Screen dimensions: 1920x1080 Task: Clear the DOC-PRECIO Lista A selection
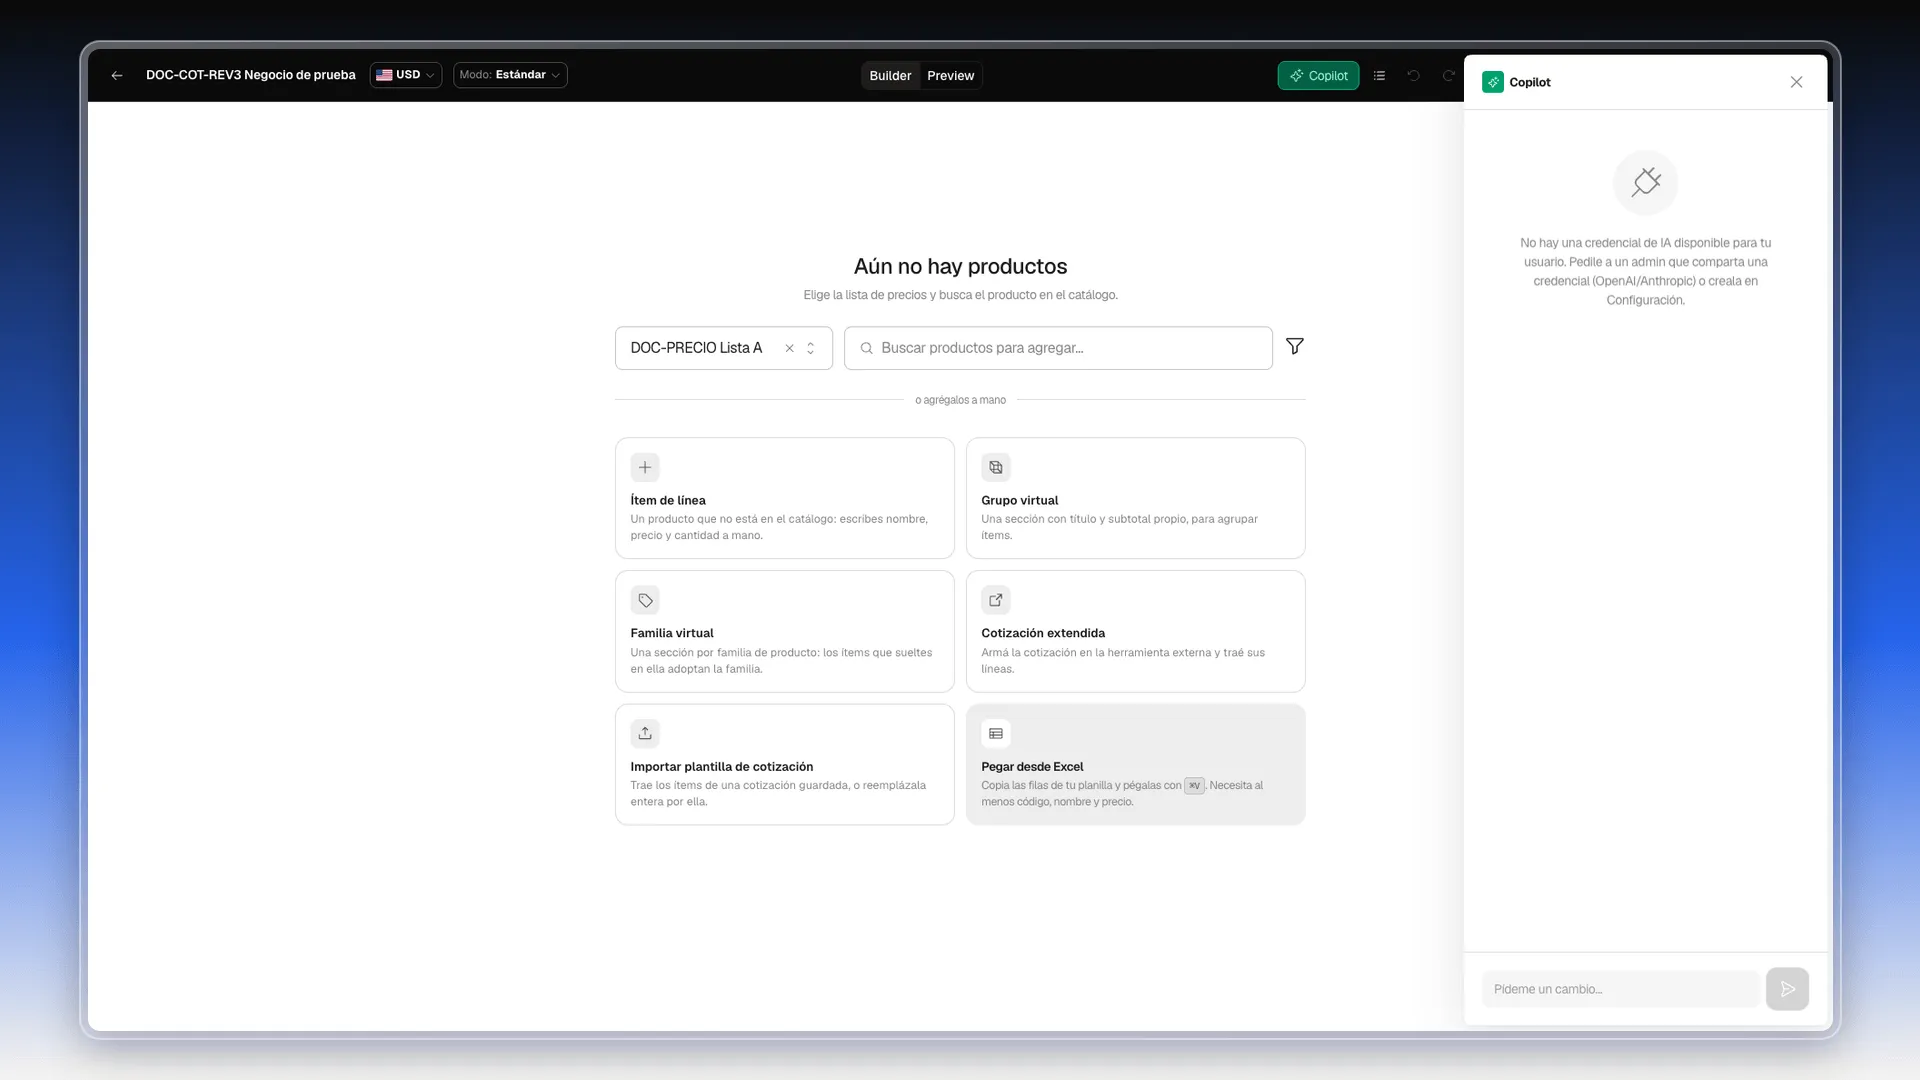(x=790, y=348)
